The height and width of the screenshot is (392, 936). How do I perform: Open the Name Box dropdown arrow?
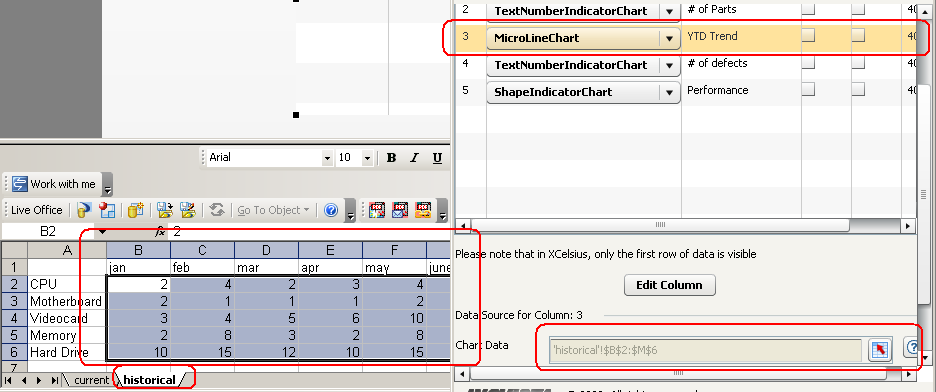tap(103, 232)
